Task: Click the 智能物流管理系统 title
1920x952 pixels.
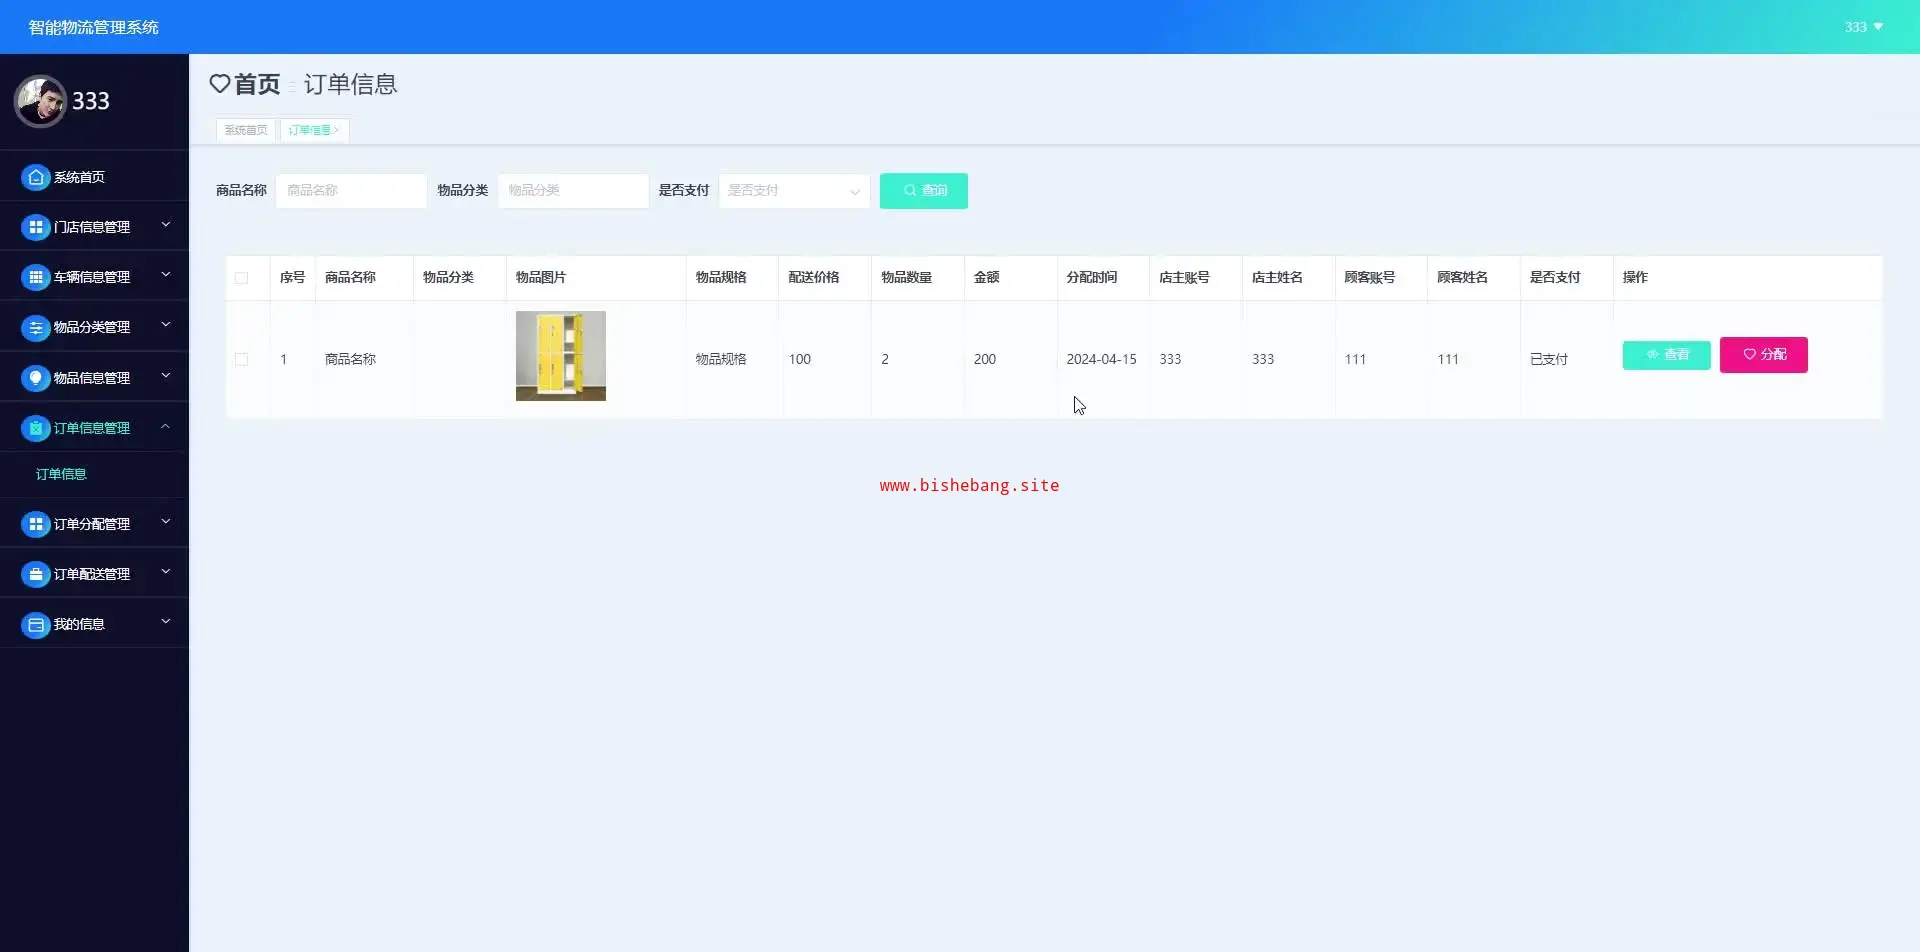Action: pyautogui.click(x=94, y=27)
